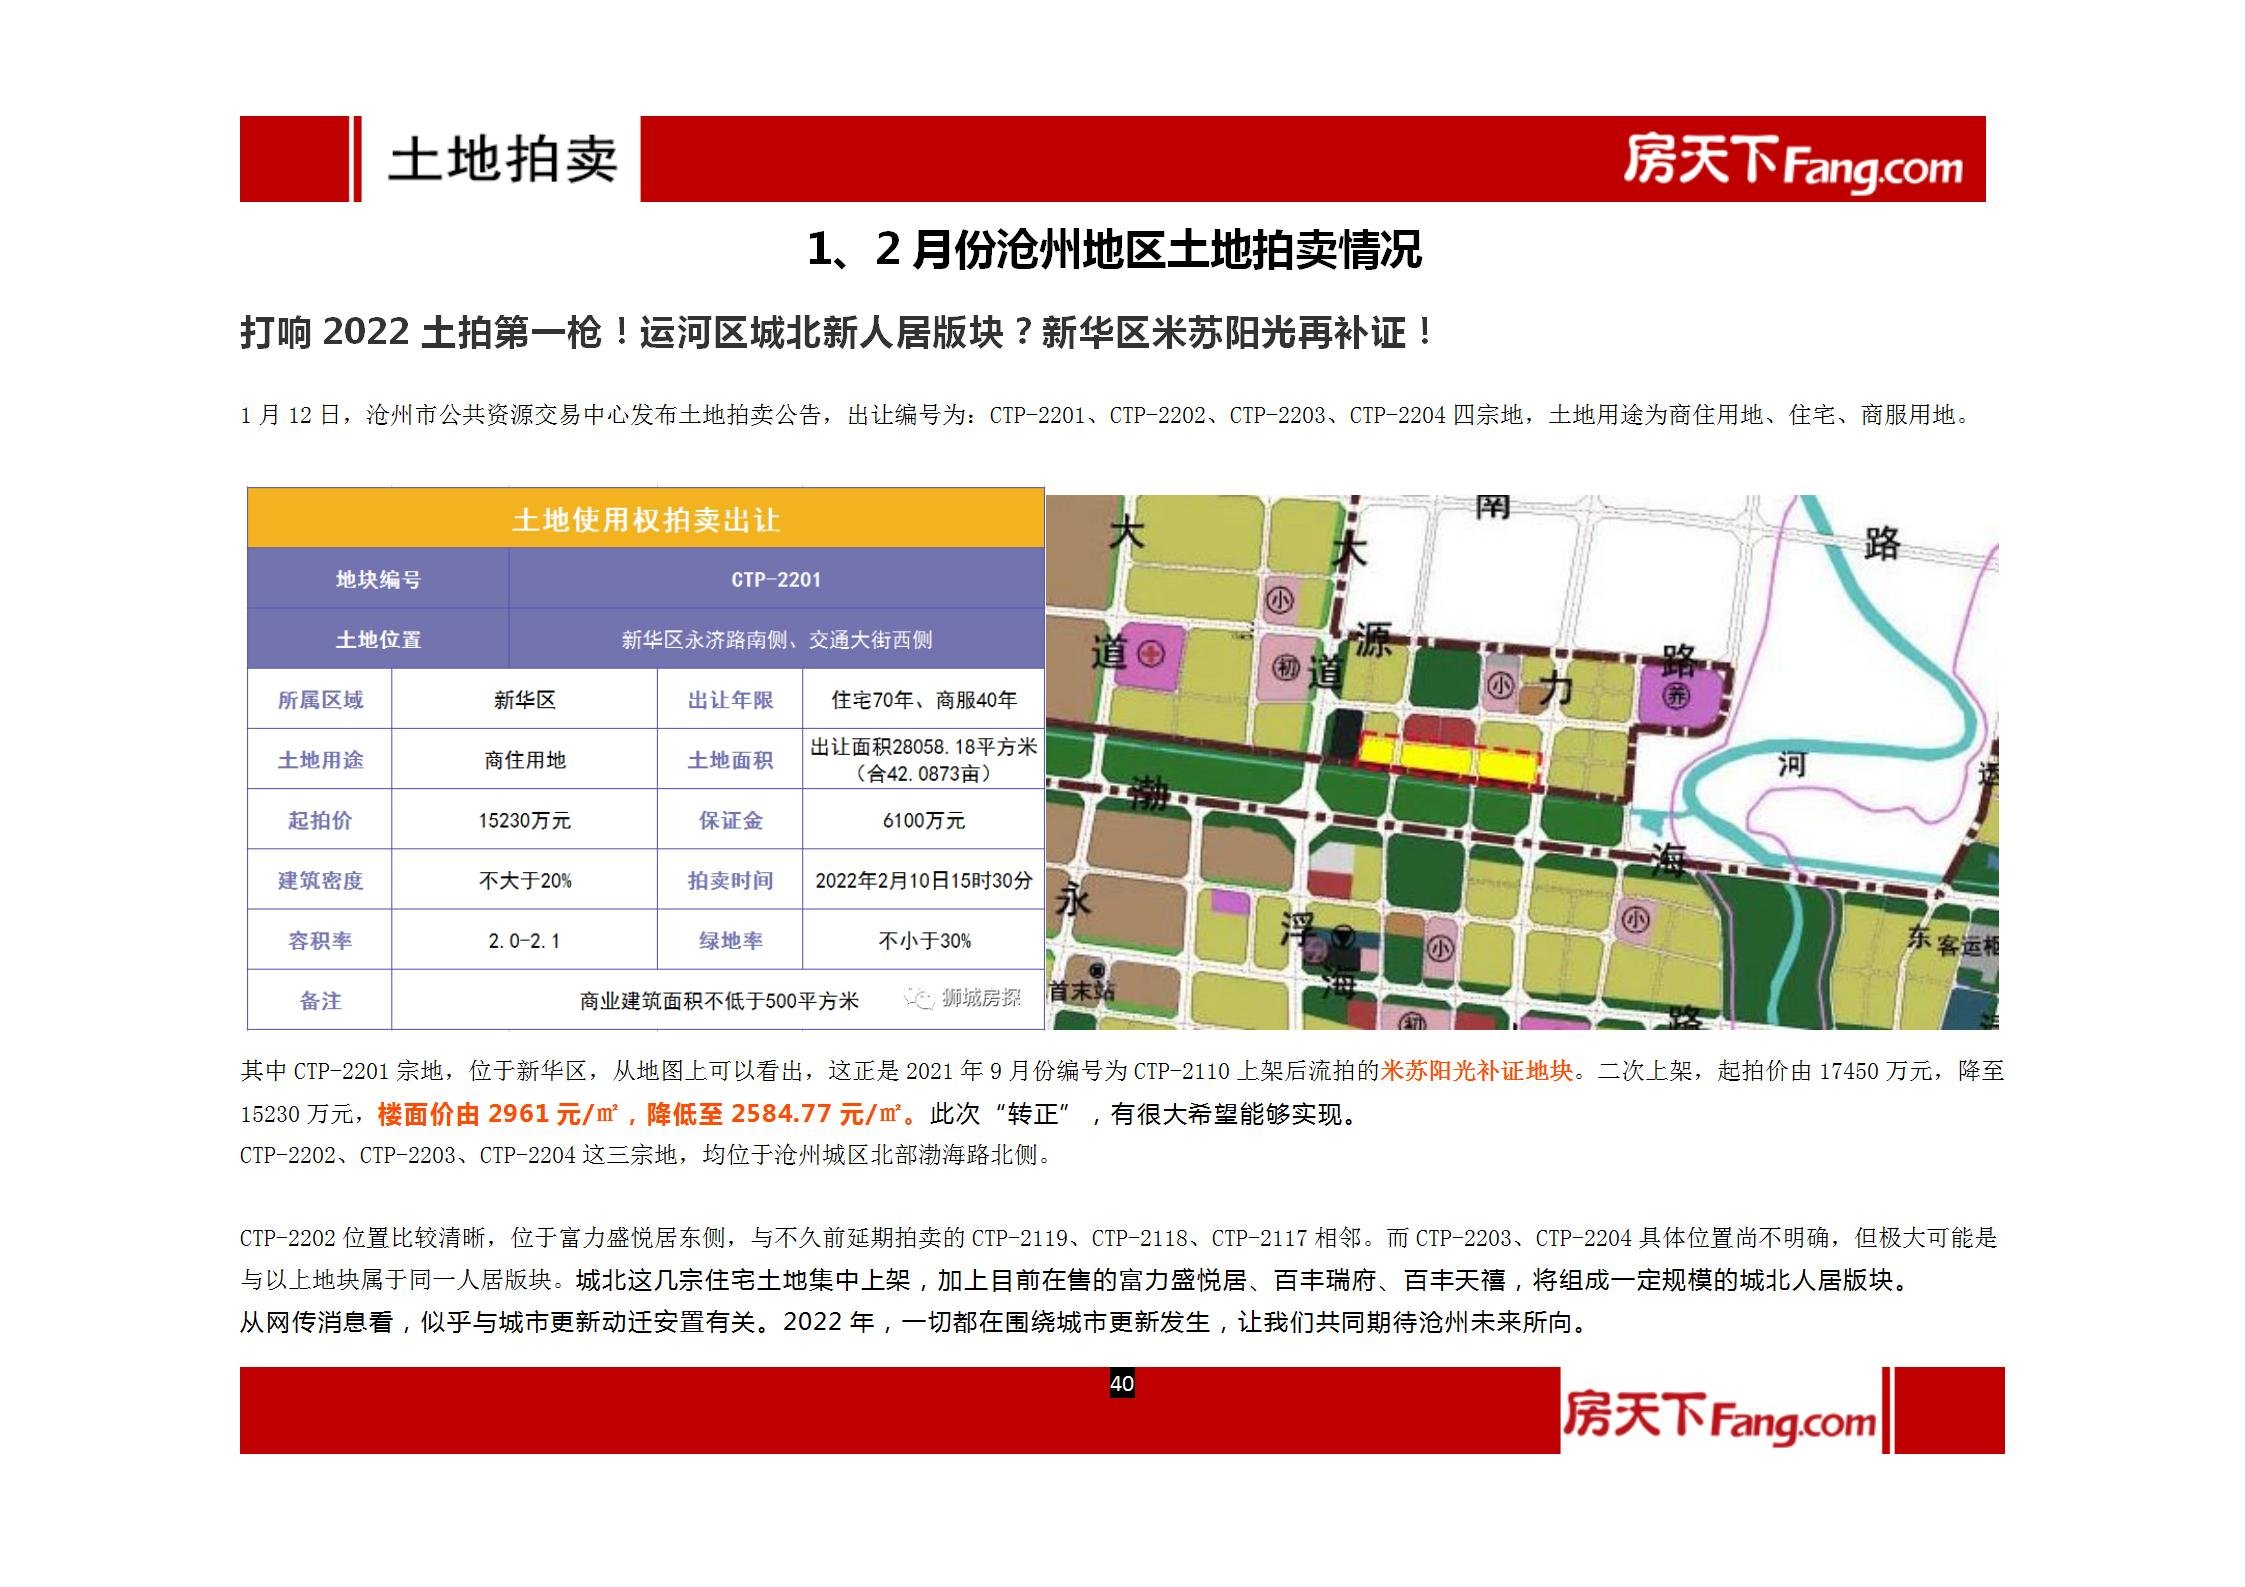This screenshot has height=1587, width=2245.
Task: Select the heading 1、2月份沧州地区土地拍卖情况
Action: point(1114,250)
